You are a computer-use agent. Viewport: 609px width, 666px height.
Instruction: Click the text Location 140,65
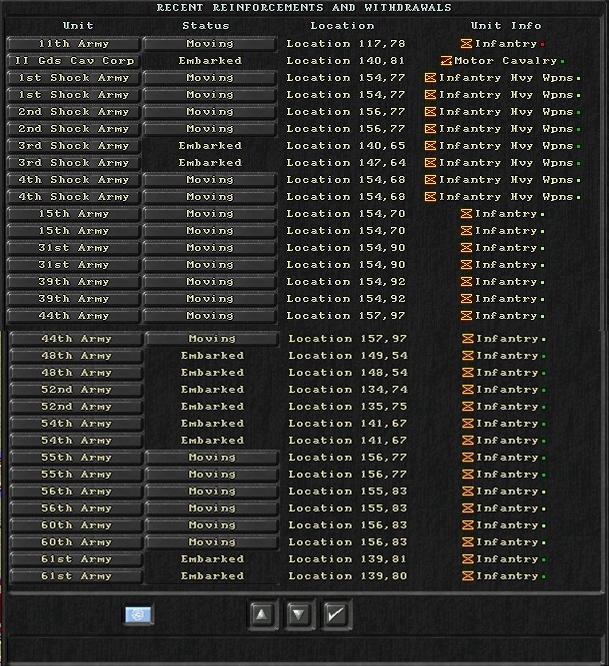(x=346, y=146)
